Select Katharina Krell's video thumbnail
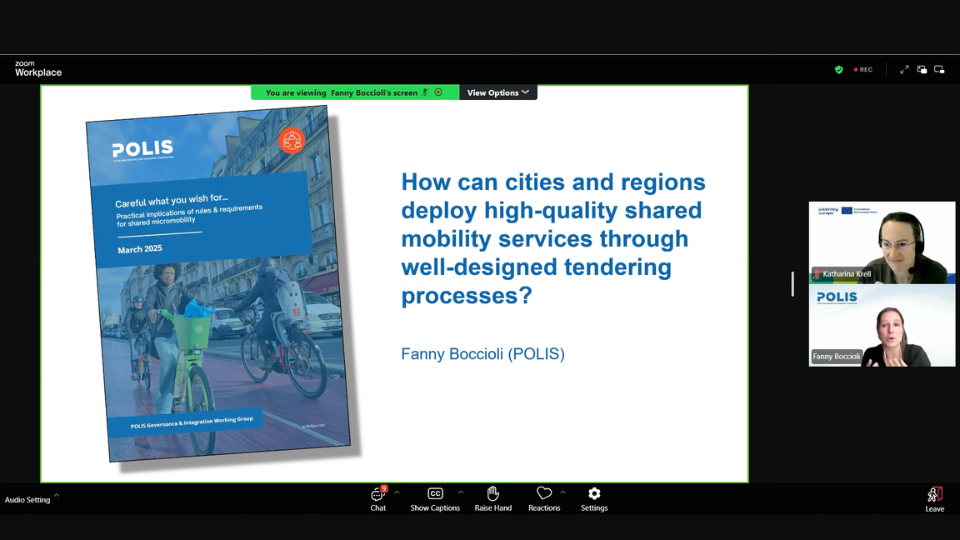This screenshot has height=540, width=960. (881, 243)
